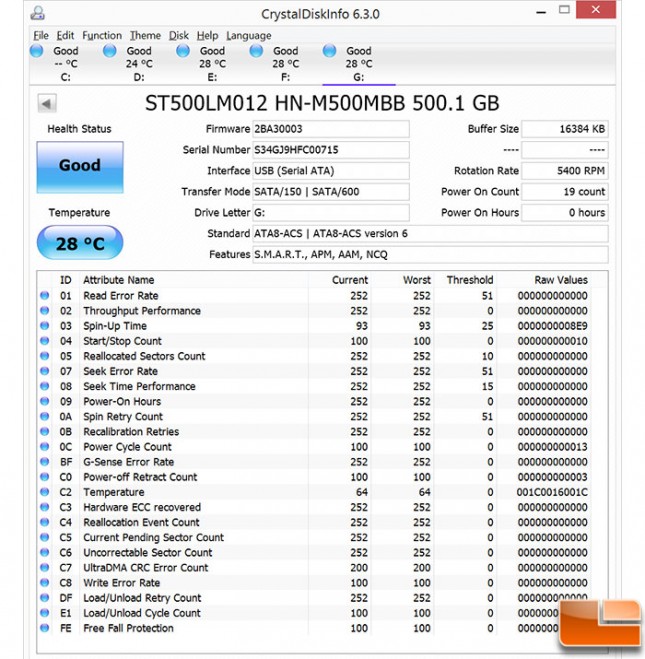Click status dot for Seek Time Performance
Image resolution: width=645 pixels, height=659 pixels.
coord(45,386)
